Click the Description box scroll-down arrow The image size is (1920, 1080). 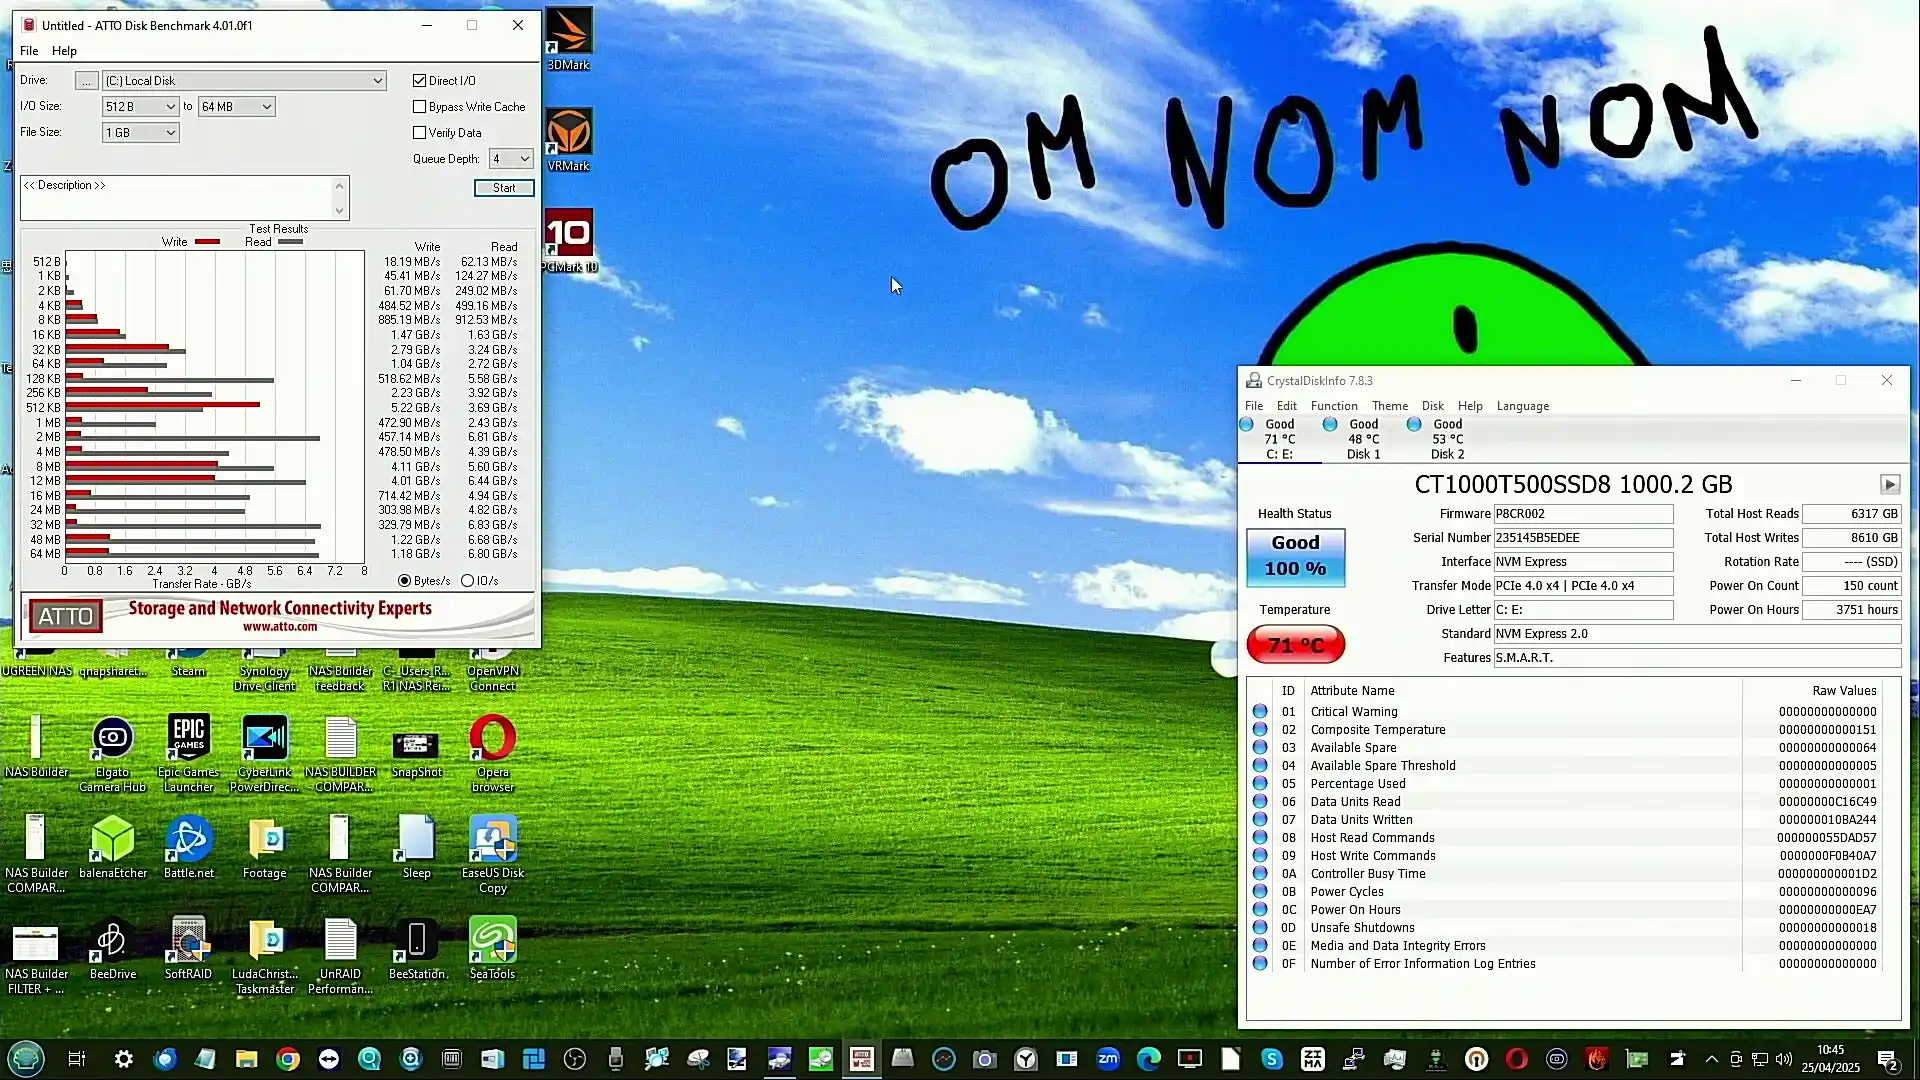coord(340,211)
